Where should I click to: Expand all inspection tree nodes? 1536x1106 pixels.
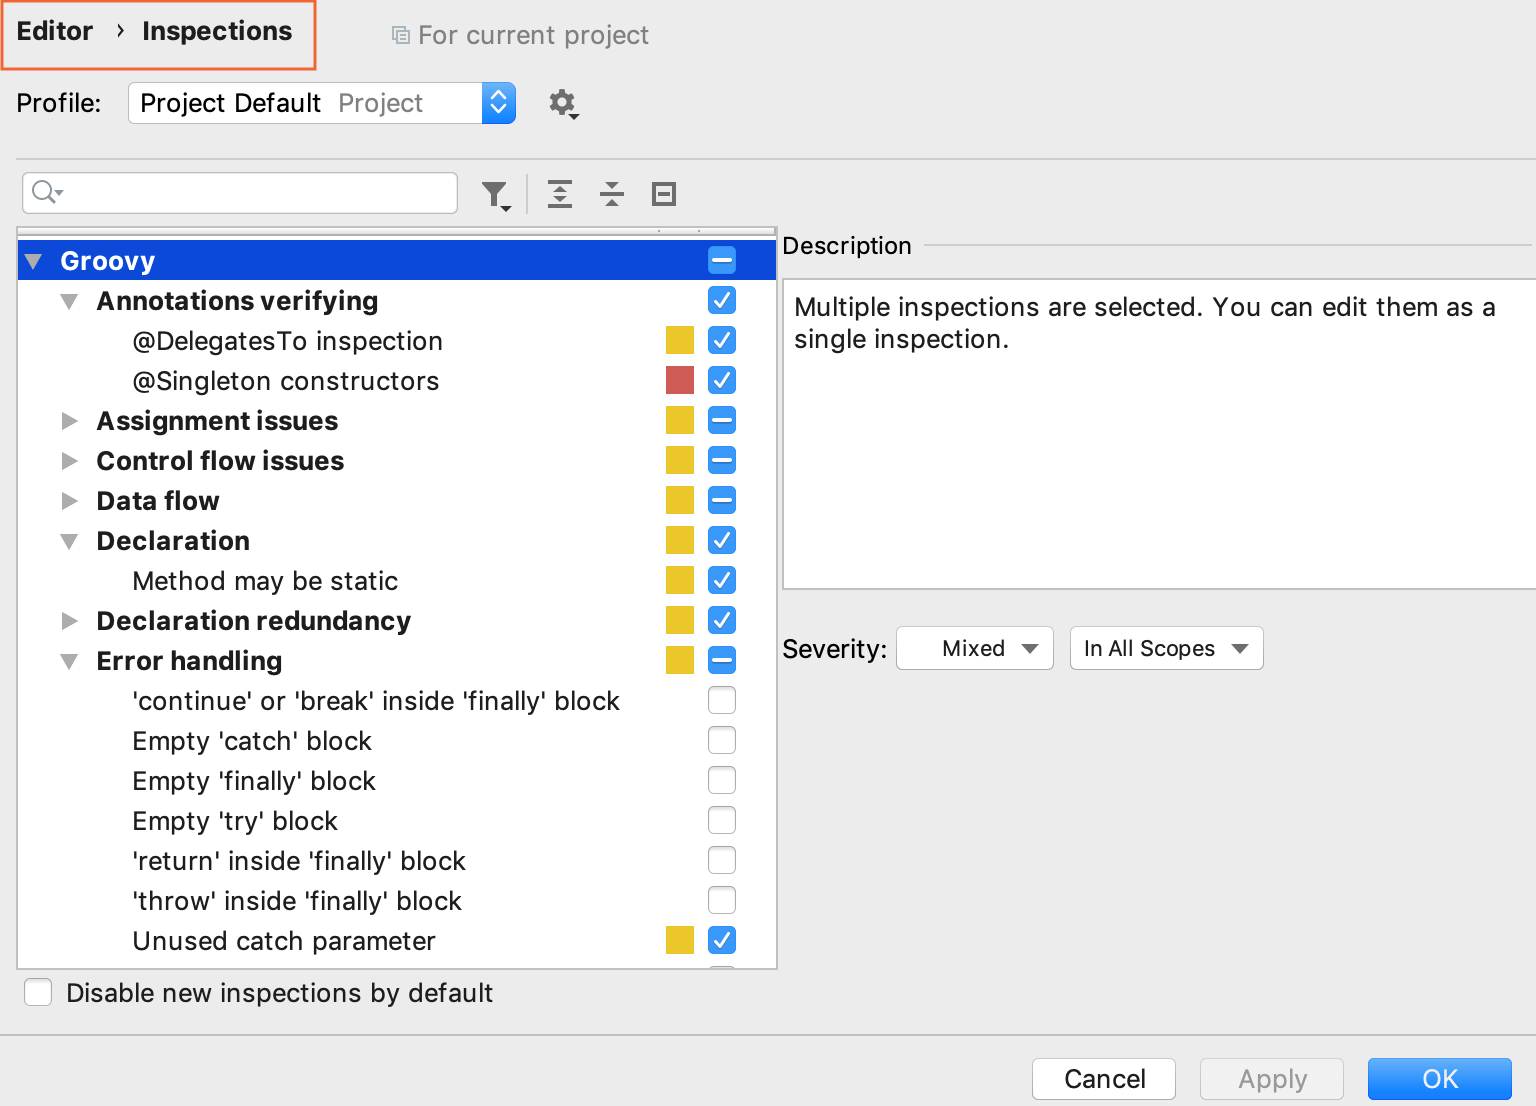point(560,193)
